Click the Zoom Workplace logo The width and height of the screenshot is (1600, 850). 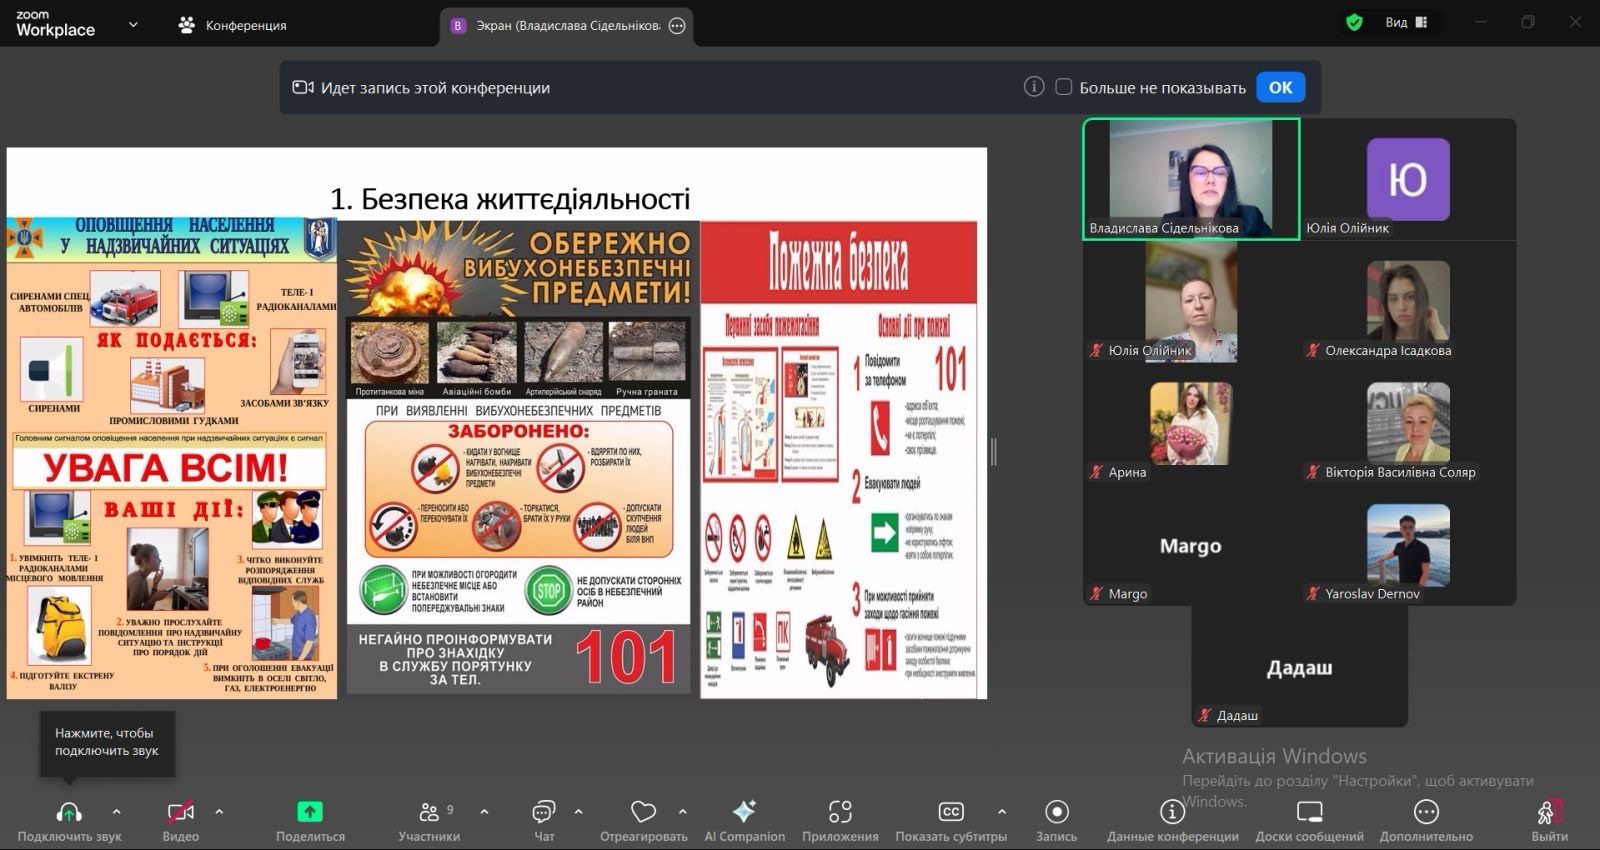[x=55, y=24]
